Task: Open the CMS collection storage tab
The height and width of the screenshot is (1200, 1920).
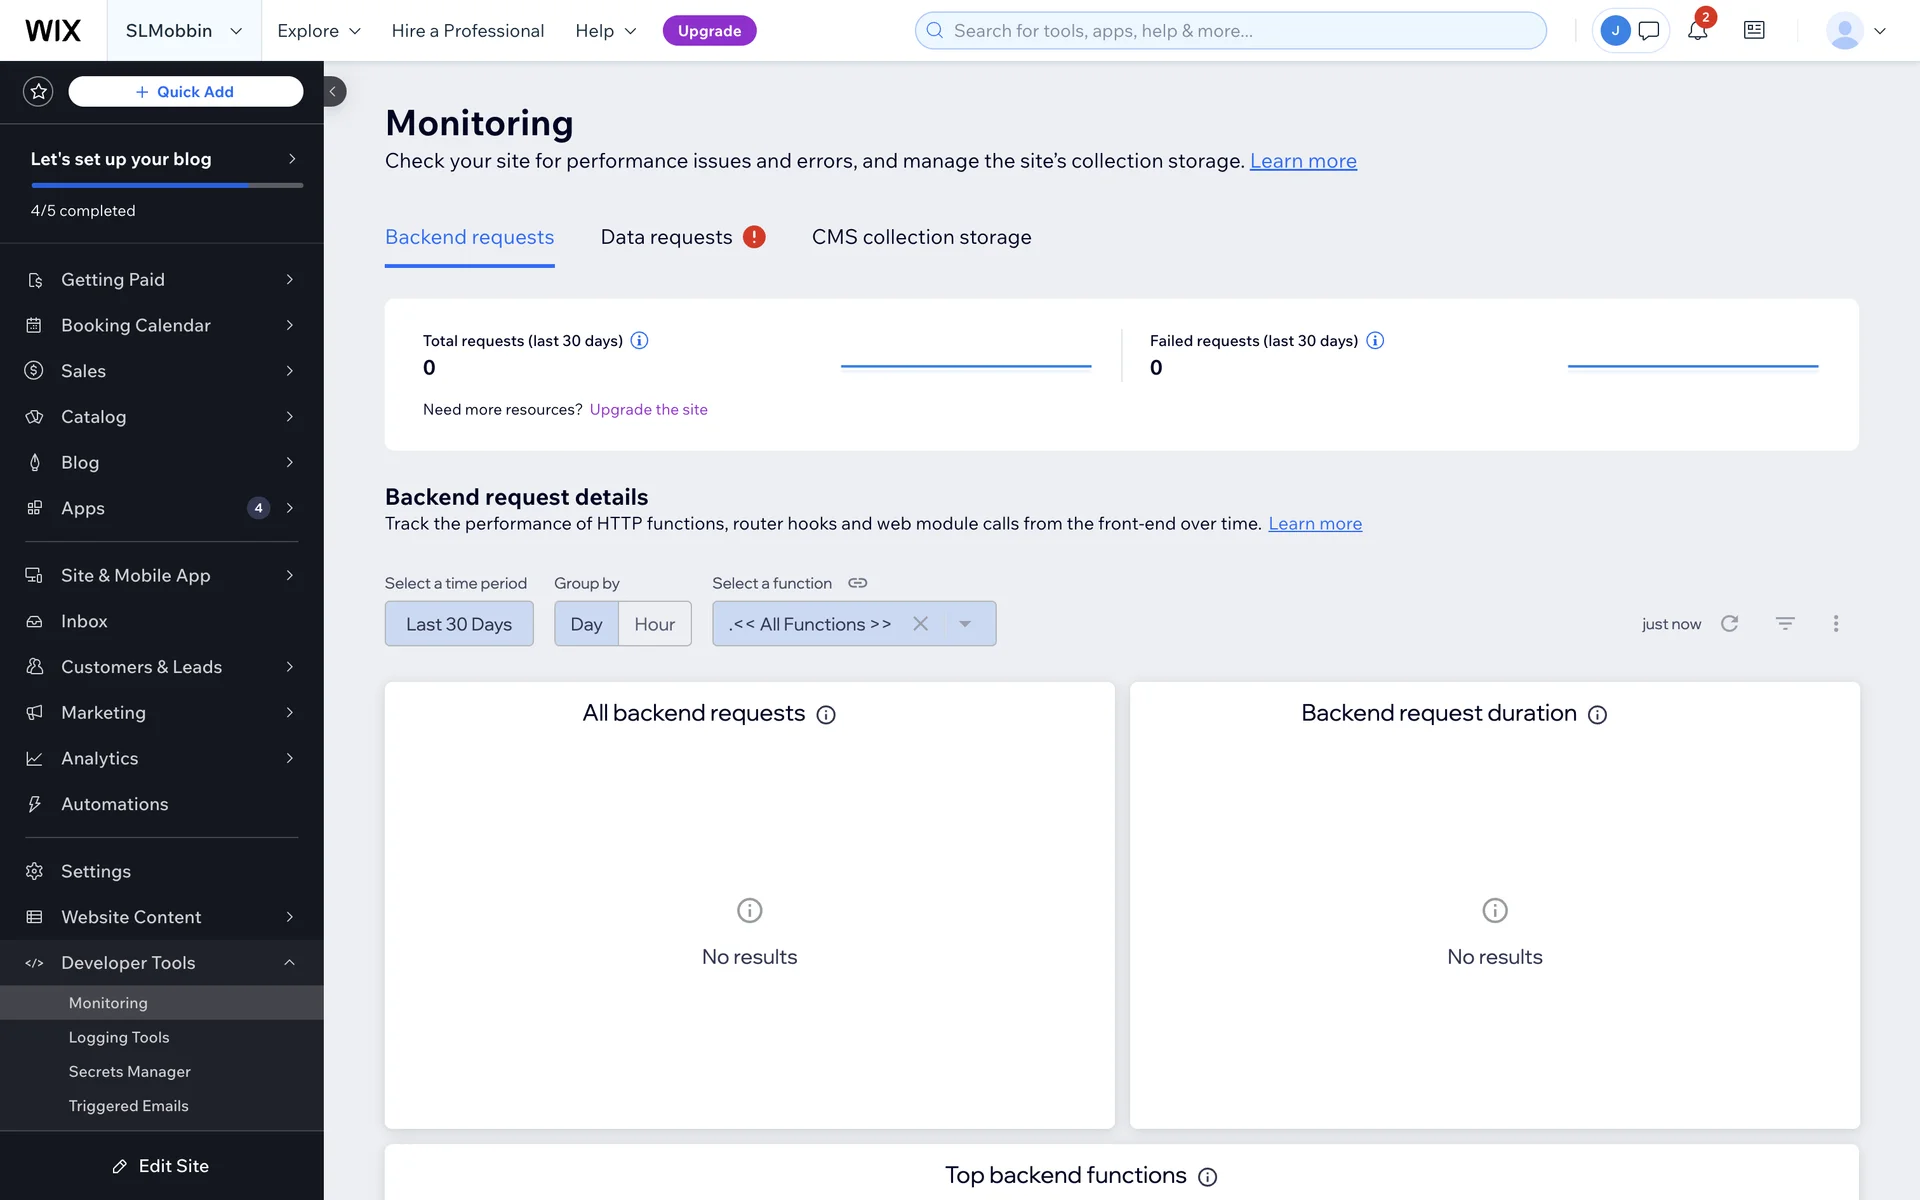Action: point(921,238)
